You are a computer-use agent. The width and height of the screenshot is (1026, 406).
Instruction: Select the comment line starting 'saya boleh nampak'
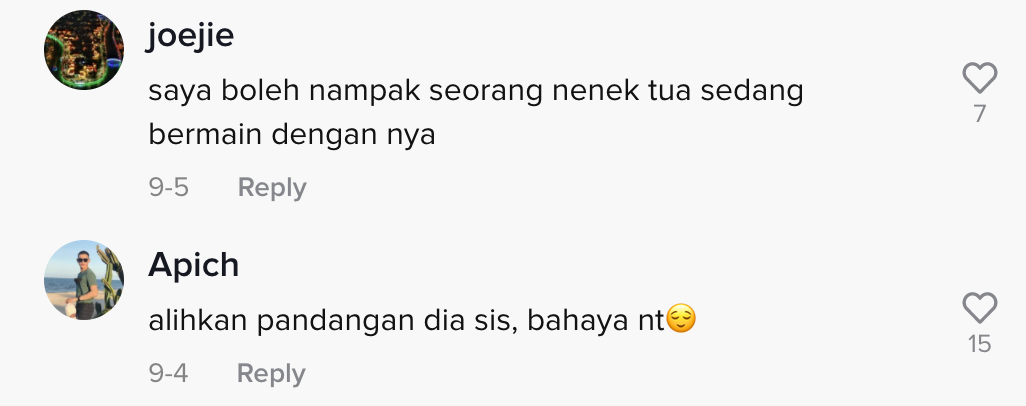pyautogui.click(x=476, y=92)
